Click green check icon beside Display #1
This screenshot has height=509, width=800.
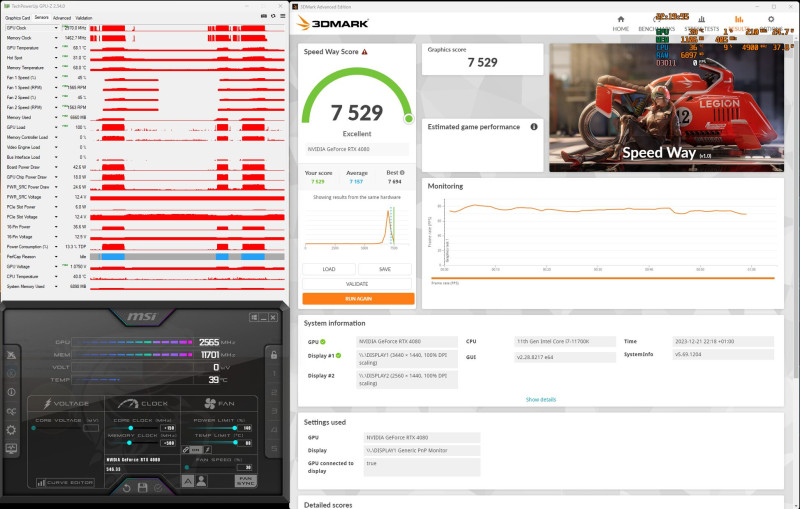point(338,355)
